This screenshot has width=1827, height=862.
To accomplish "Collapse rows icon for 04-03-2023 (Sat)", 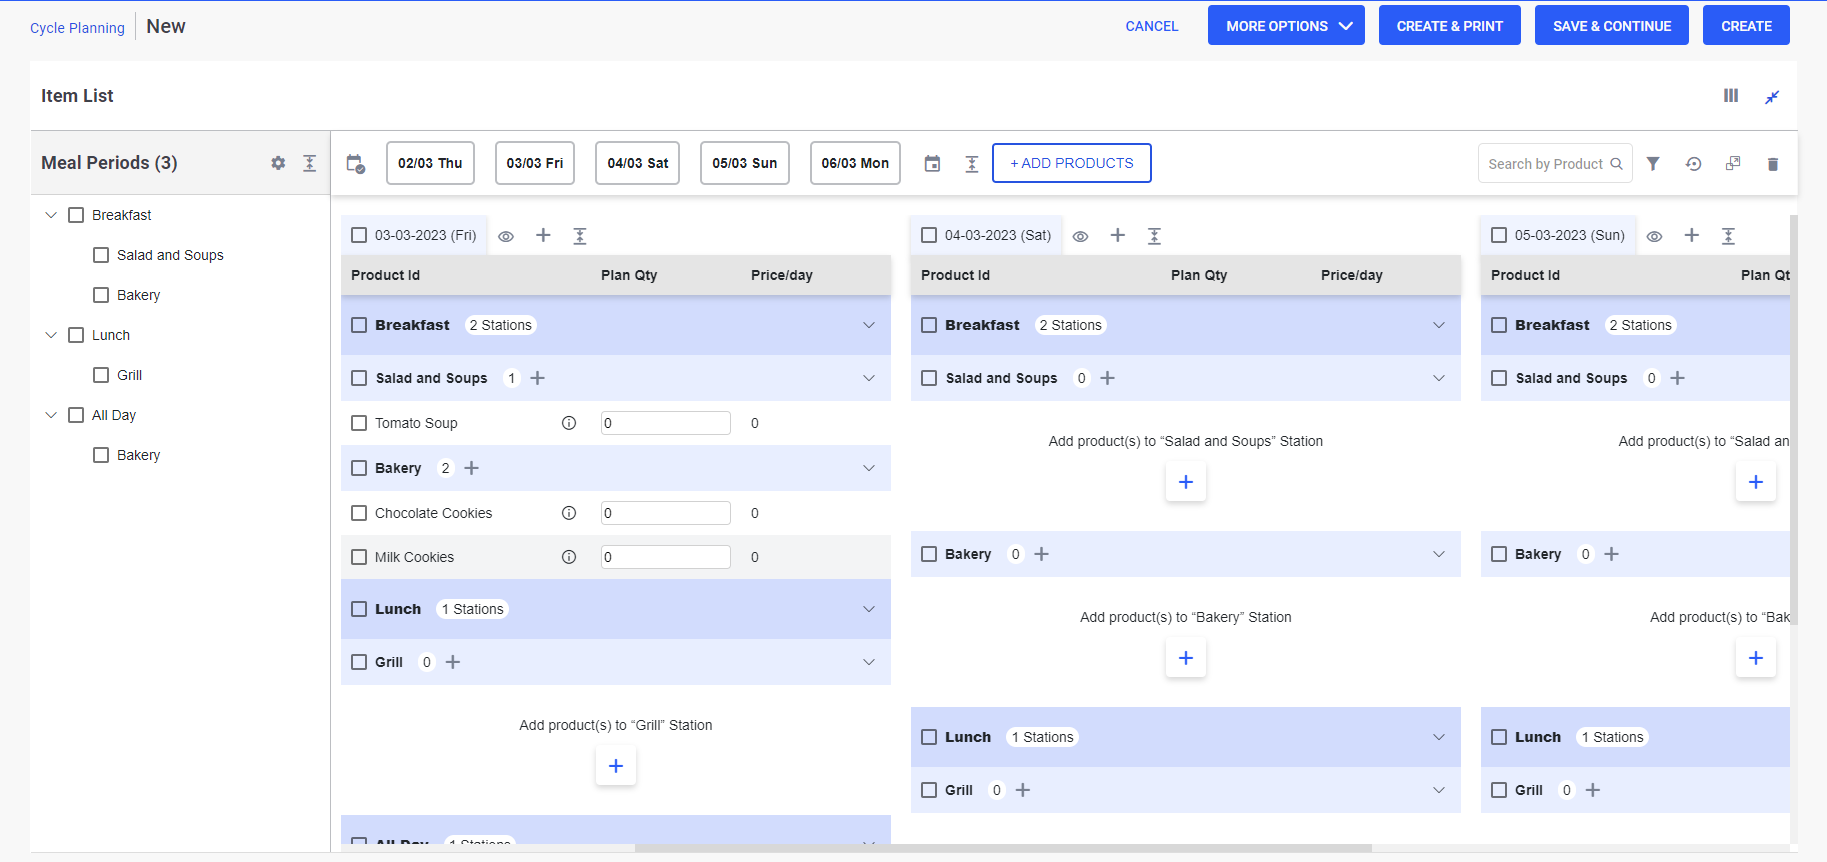I will pyautogui.click(x=1154, y=236).
